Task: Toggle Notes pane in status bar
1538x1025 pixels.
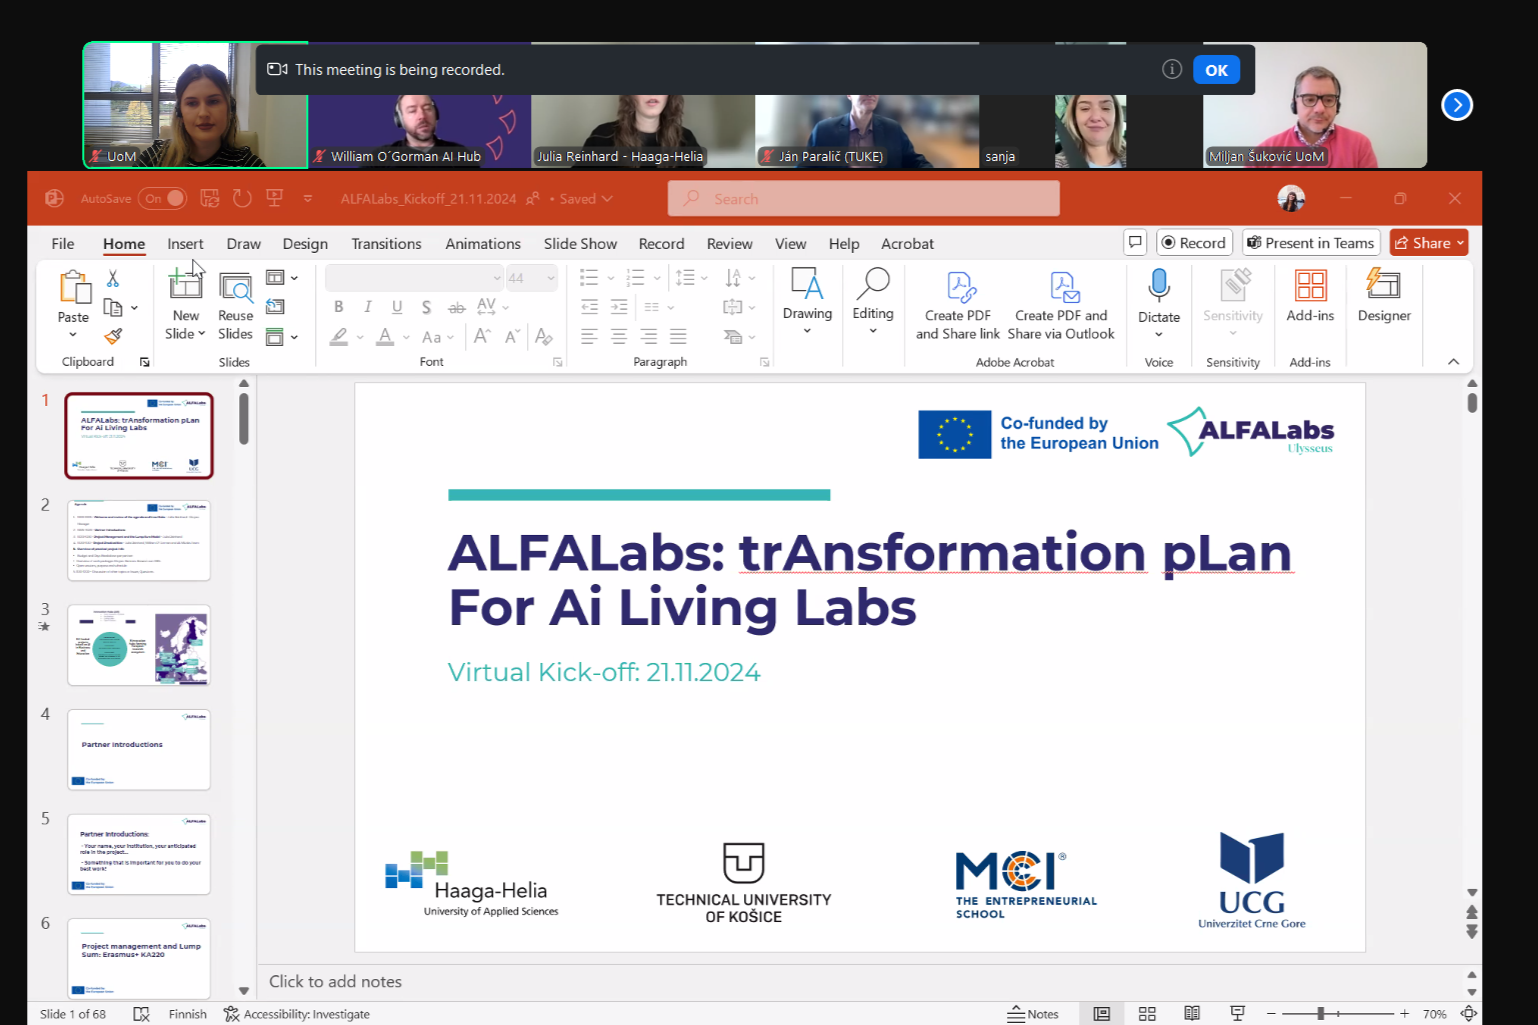Action: pos(1033,1014)
